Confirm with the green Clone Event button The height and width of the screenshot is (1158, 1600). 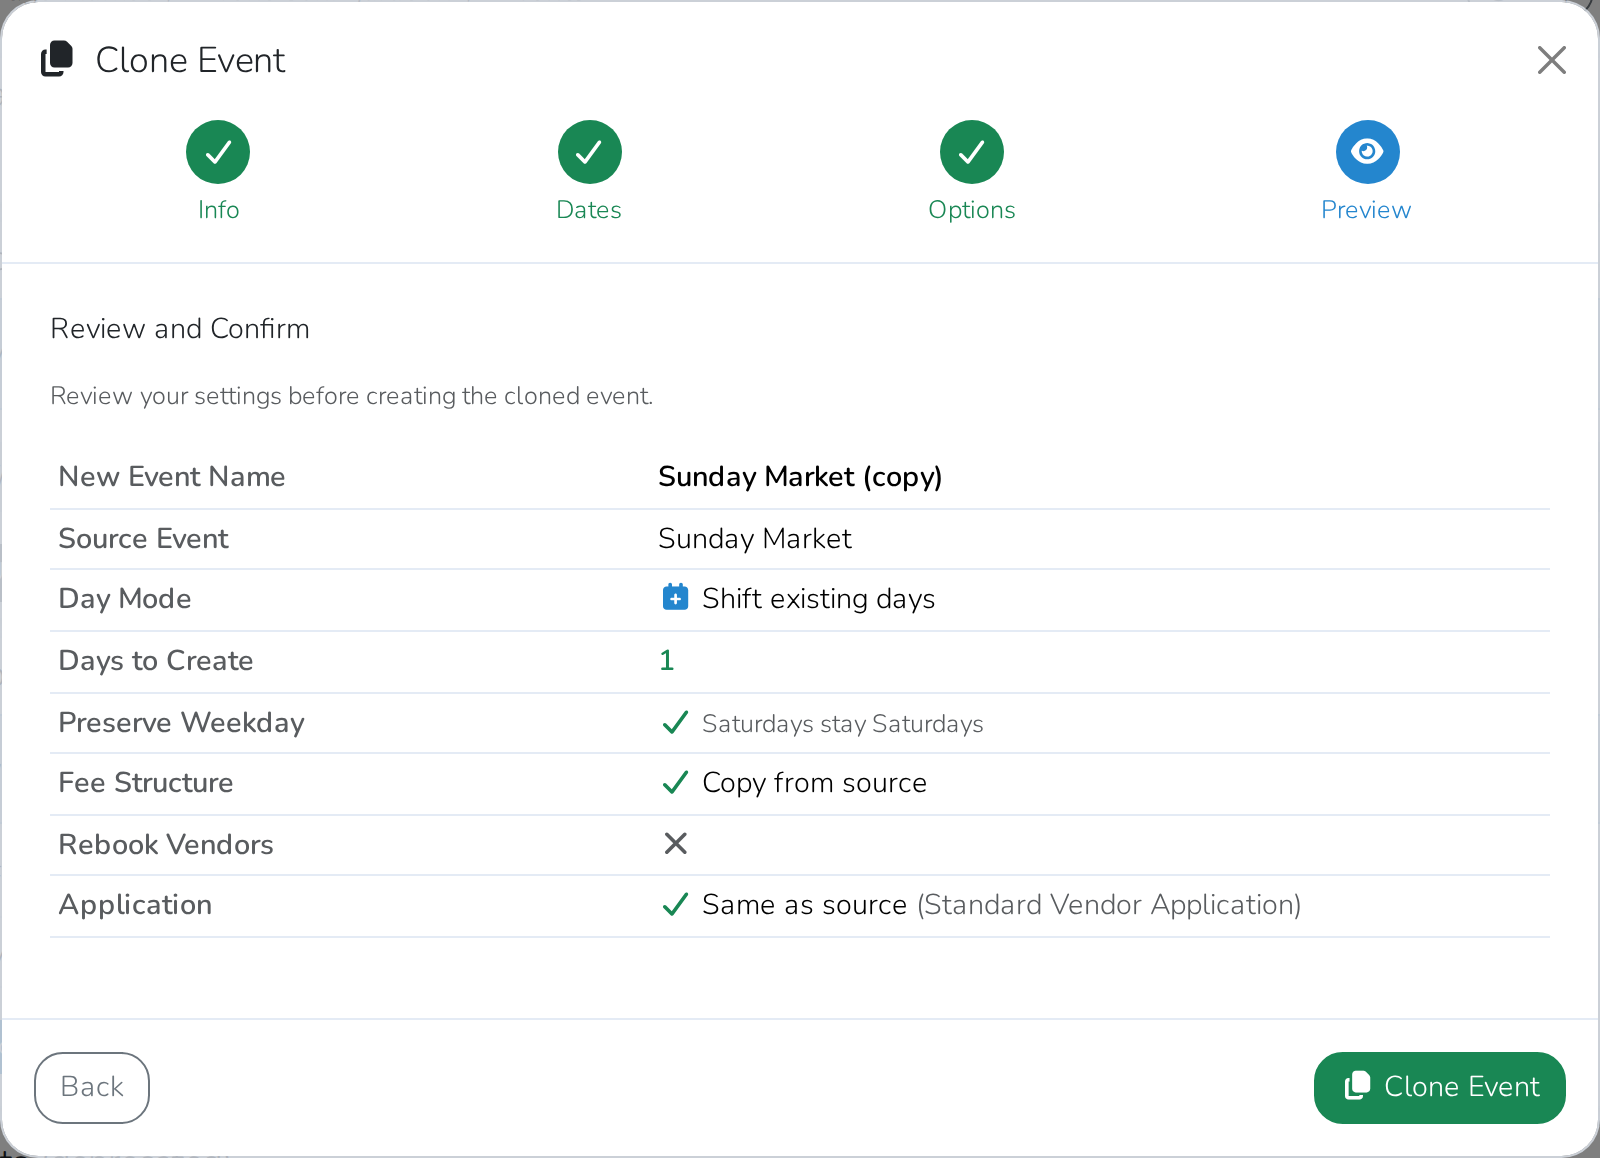pos(1439,1087)
